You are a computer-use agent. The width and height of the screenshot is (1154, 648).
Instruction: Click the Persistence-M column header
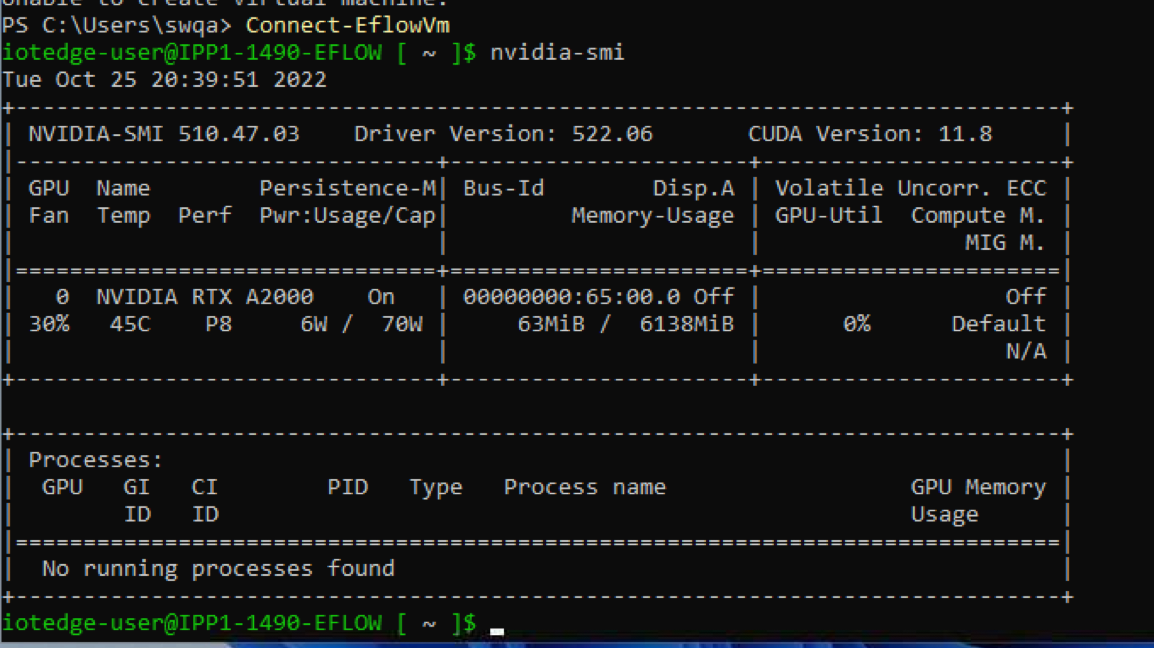tap(347, 188)
